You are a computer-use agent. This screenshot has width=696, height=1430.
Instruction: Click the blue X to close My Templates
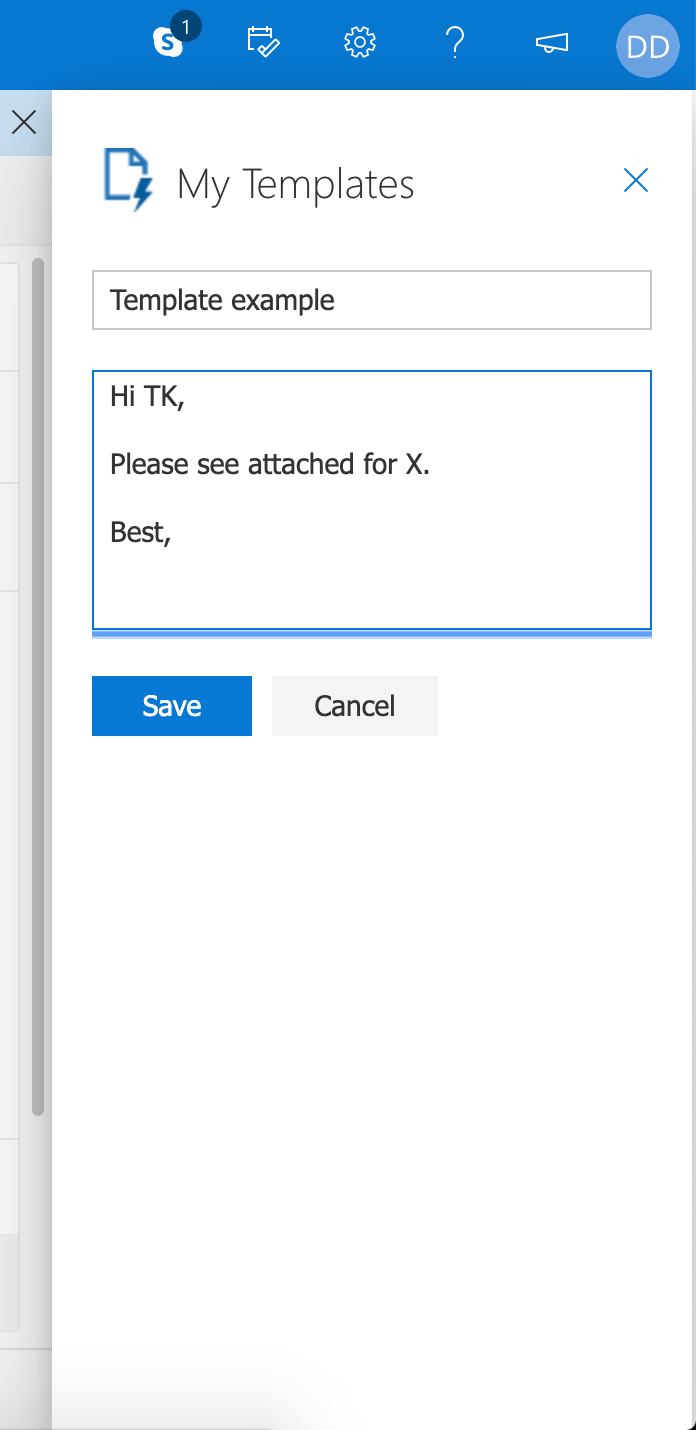(636, 180)
